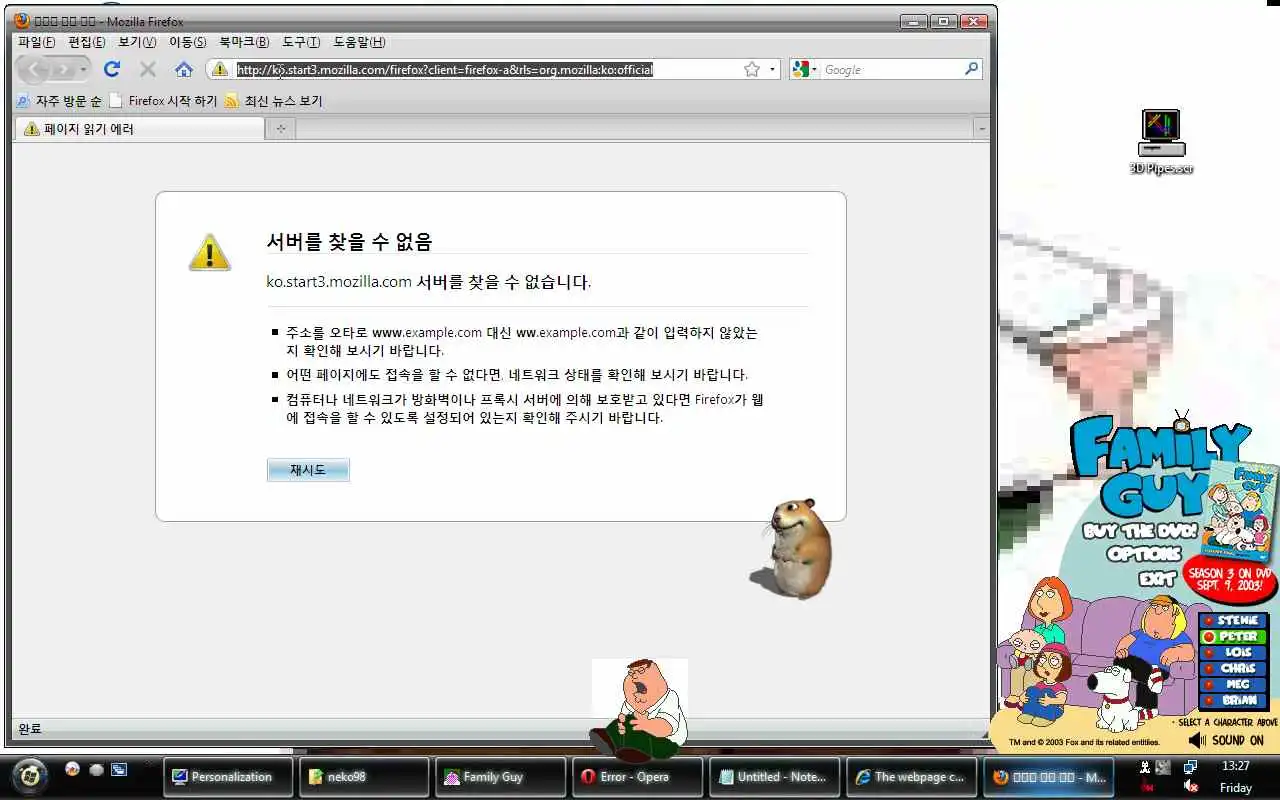Click the Windows Start orb

pos(30,775)
